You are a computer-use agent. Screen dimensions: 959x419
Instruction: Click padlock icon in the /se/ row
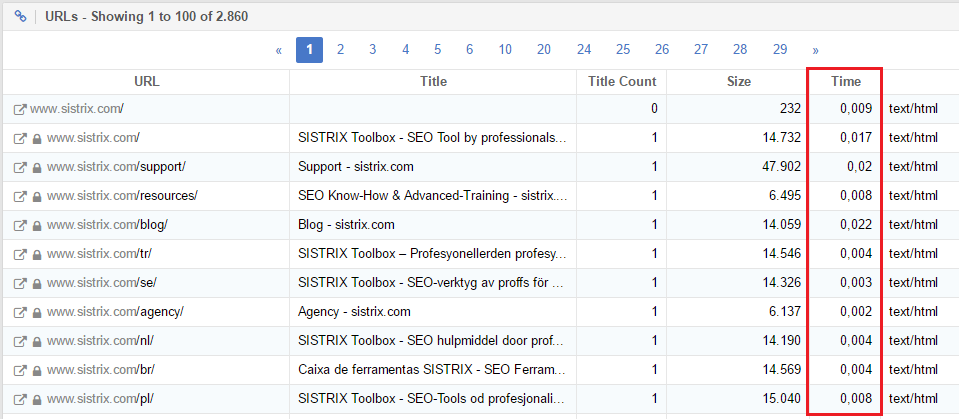[x=37, y=283]
